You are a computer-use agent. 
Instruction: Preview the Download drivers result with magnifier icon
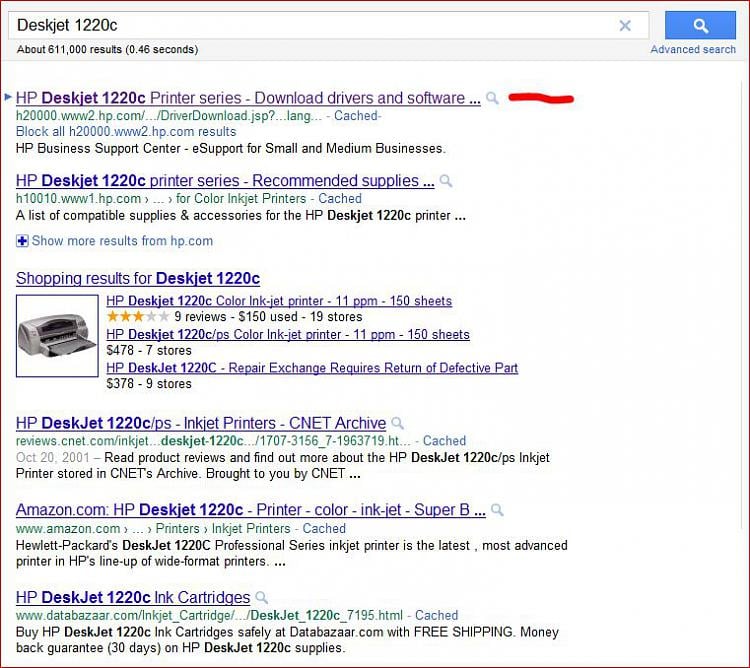(x=492, y=99)
